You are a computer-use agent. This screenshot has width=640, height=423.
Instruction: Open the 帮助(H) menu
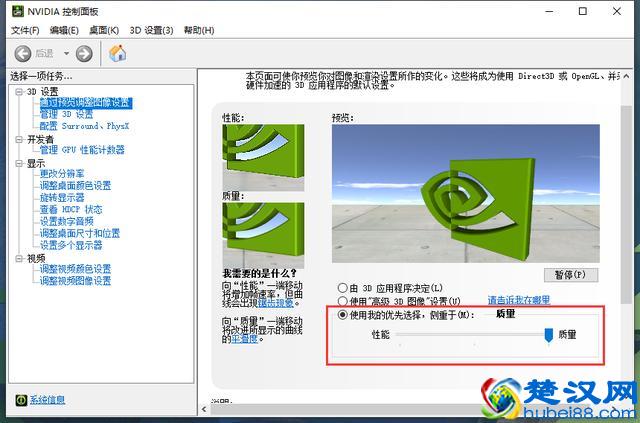click(x=199, y=30)
